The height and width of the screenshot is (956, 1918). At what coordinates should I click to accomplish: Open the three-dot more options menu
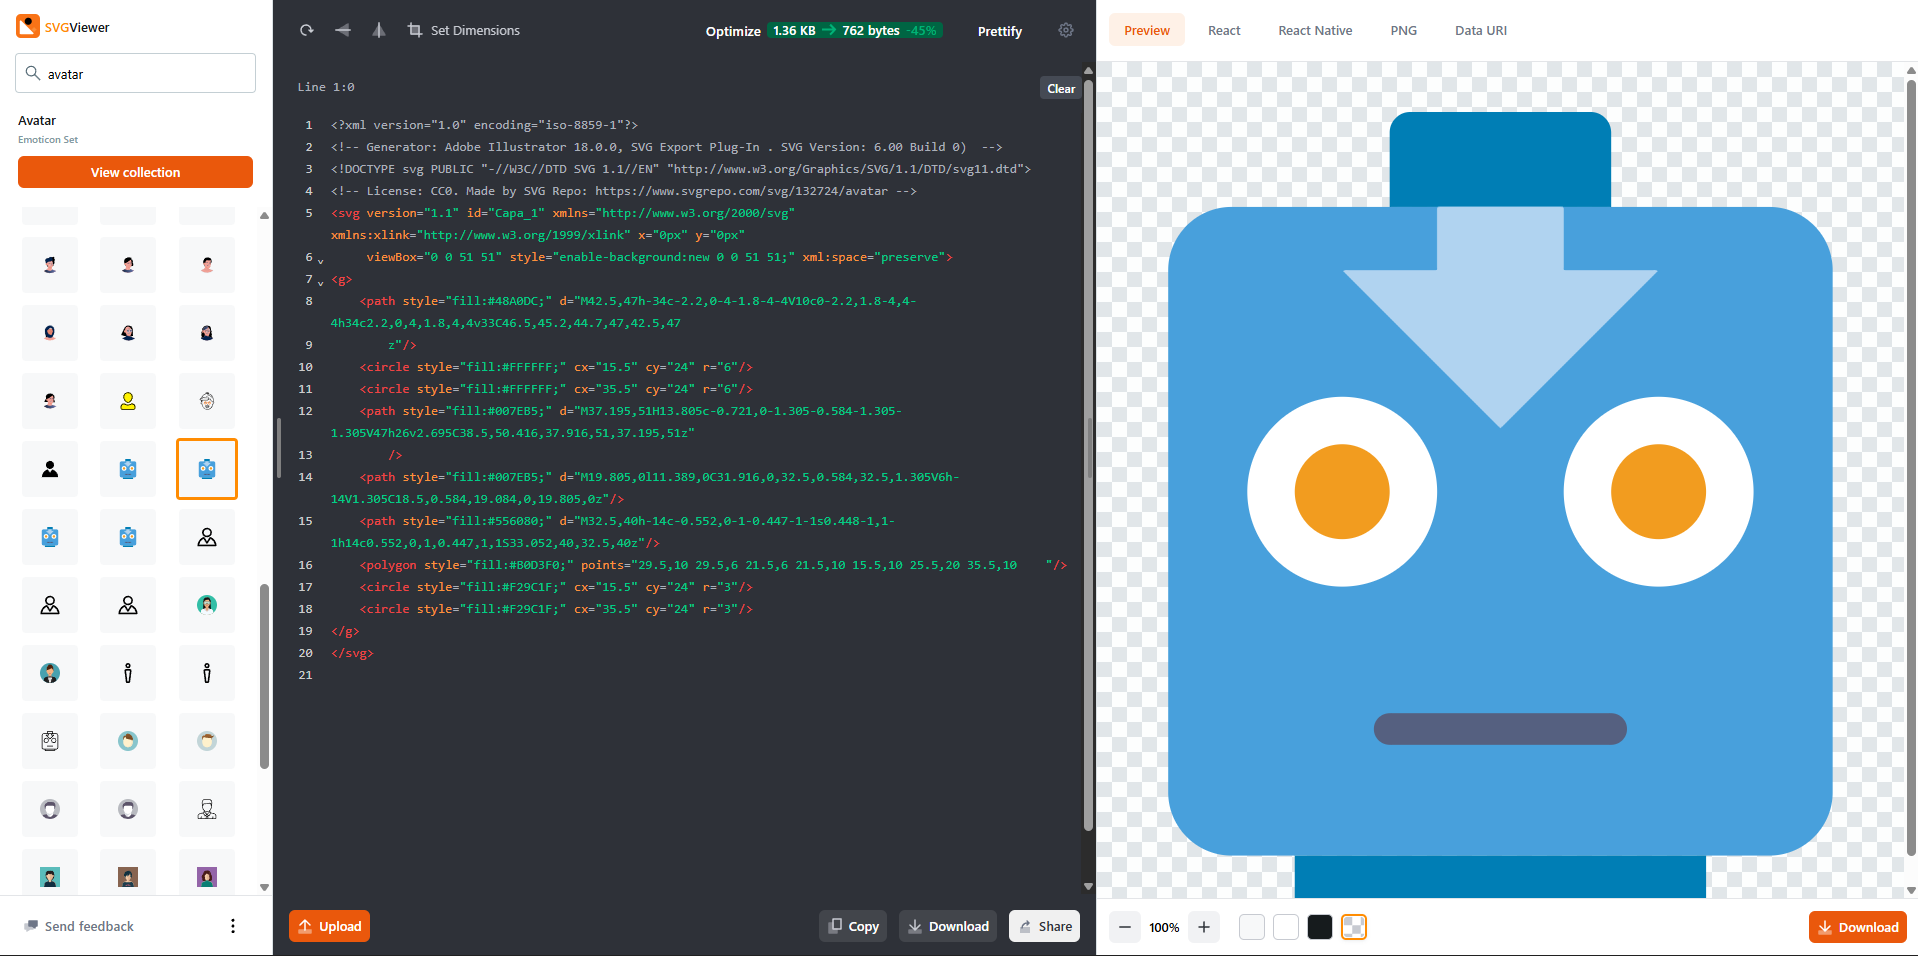(233, 926)
